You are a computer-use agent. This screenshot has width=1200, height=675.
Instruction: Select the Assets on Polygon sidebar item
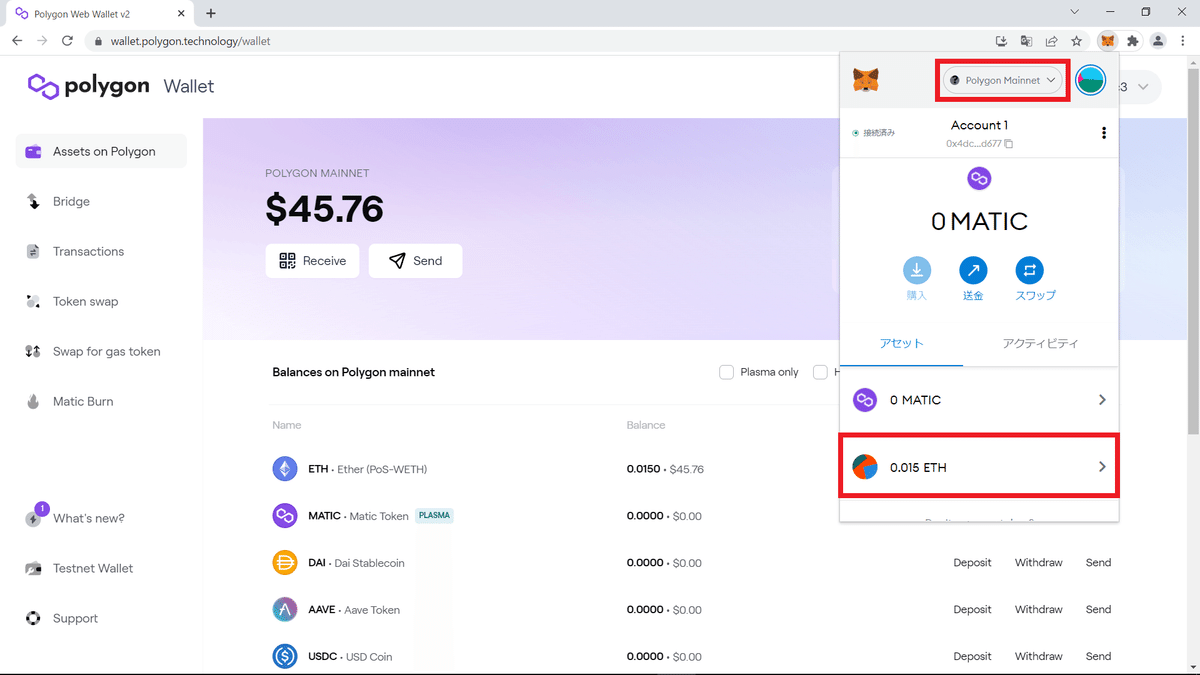(x=101, y=151)
